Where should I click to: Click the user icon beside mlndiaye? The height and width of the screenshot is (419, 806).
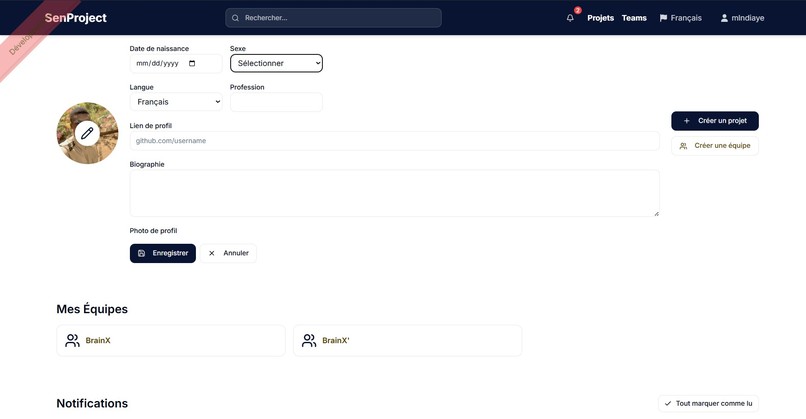[x=724, y=18]
